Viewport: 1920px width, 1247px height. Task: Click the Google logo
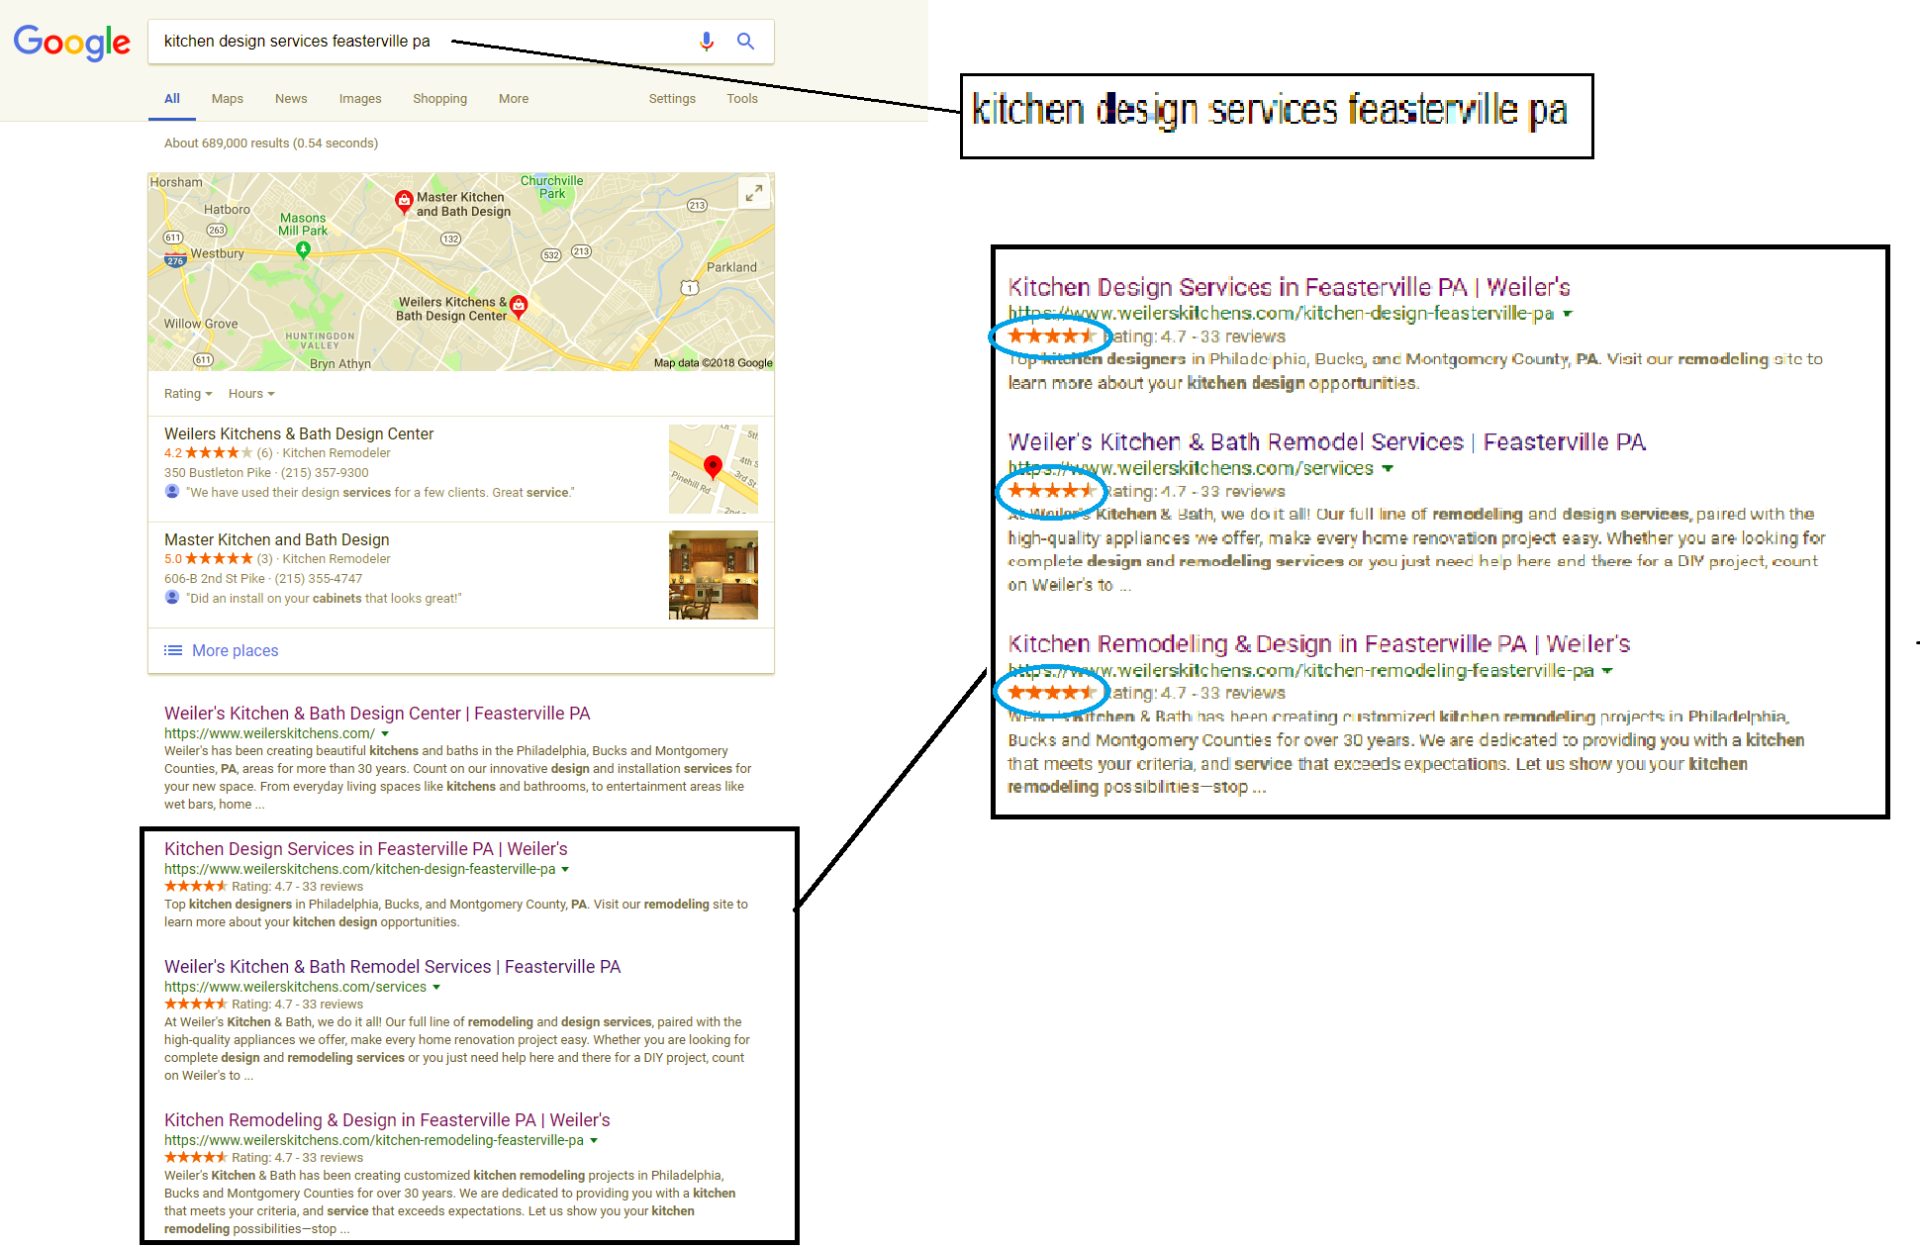[72, 42]
